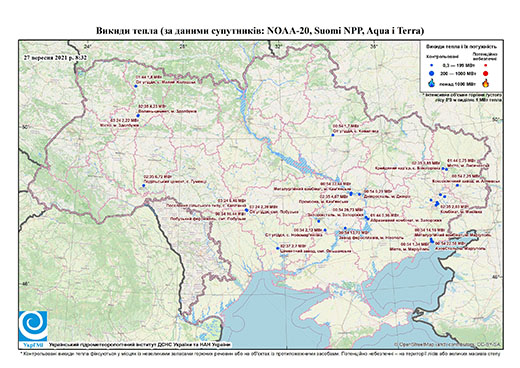The width and height of the screenshot is (520, 368).
Task: Click the 27 September 2021 date stamp
Action: point(55,57)
